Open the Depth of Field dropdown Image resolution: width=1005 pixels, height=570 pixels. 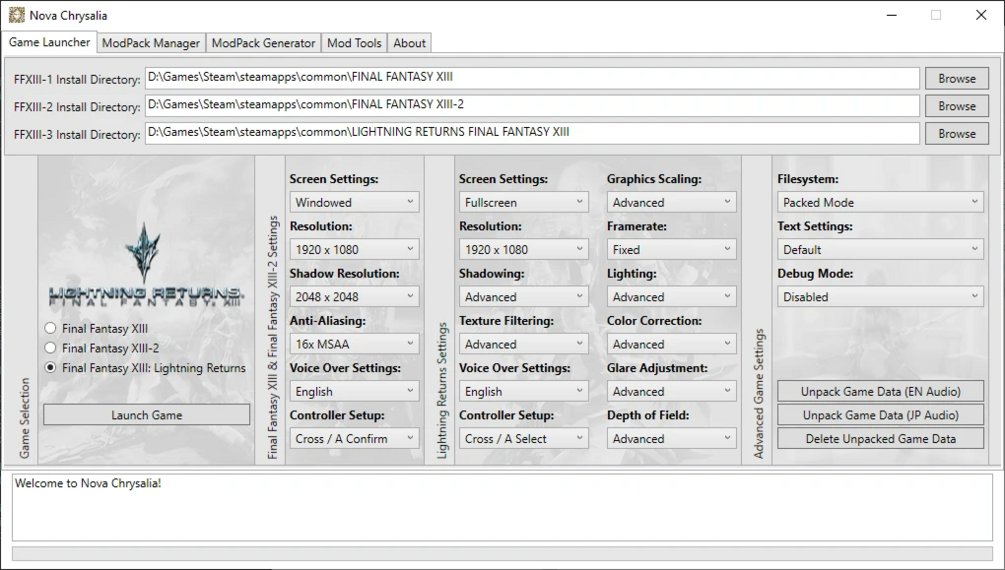pos(672,439)
